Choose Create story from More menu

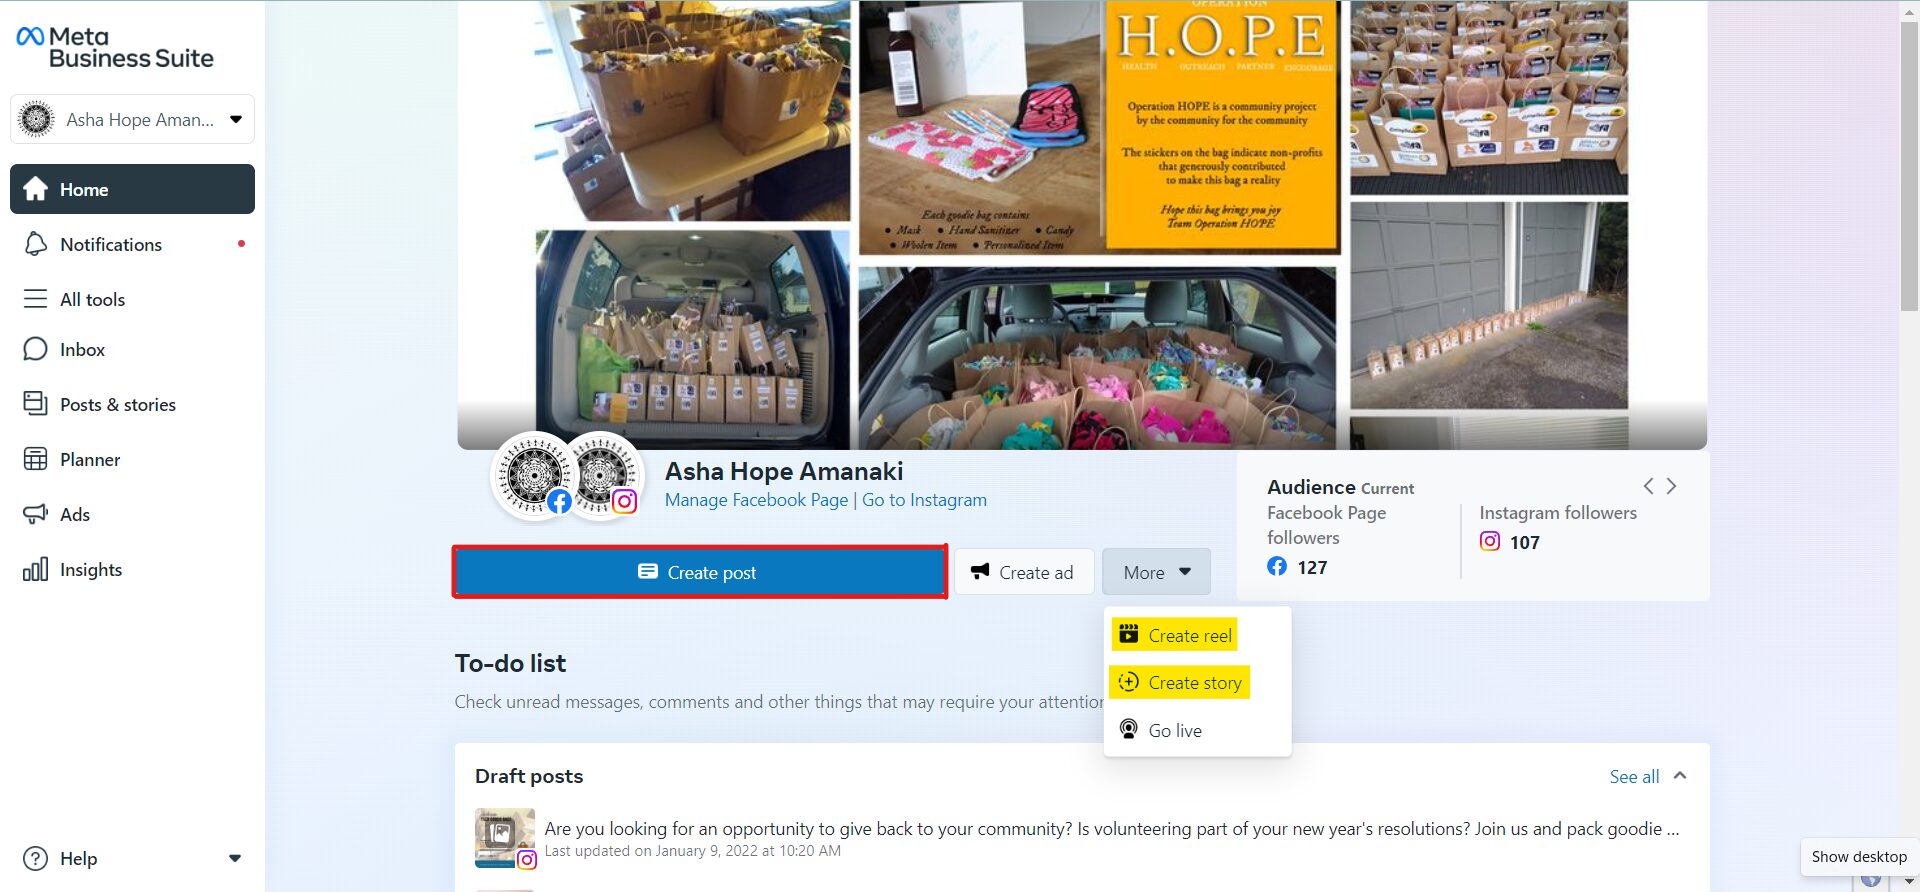click(x=1180, y=682)
